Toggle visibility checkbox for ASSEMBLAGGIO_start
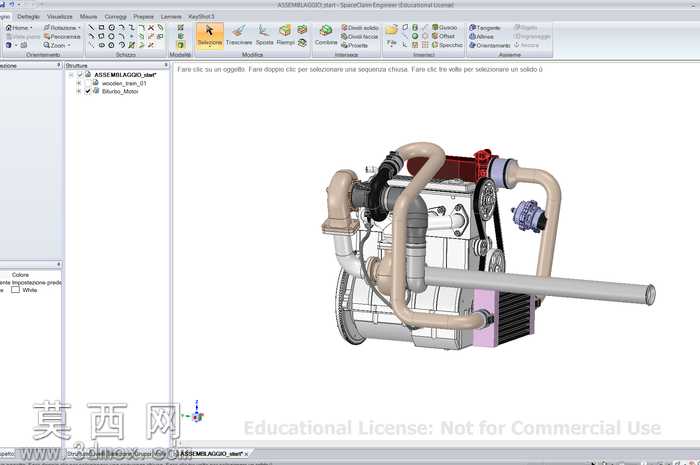This screenshot has height=465, width=700. pyautogui.click(x=79, y=75)
